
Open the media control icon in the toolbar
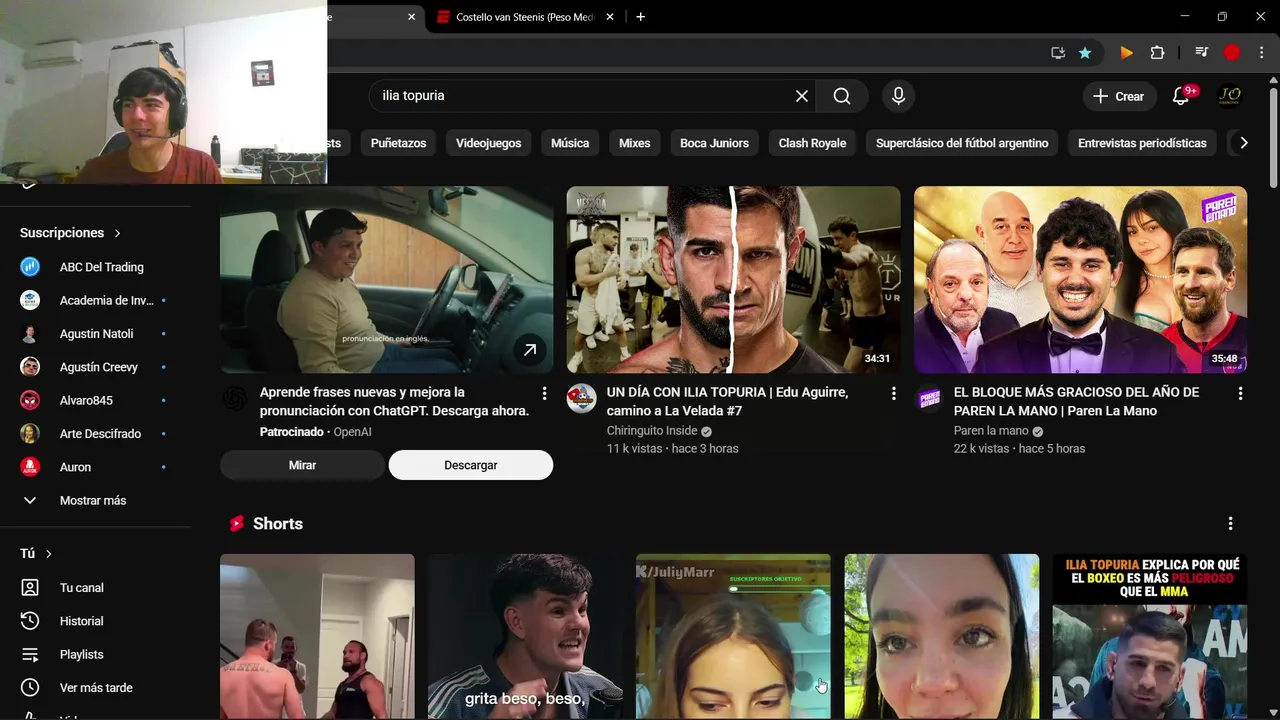pyautogui.click(x=1202, y=53)
